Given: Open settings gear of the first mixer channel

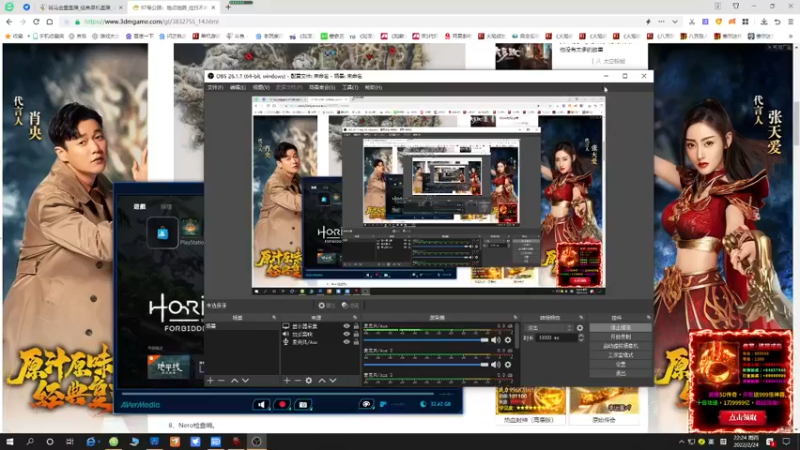Looking at the screenshot, I should pyautogui.click(x=508, y=340).
